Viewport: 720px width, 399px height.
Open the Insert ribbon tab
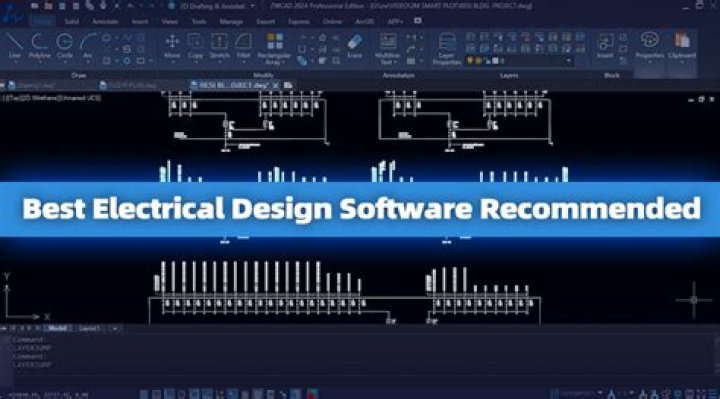coord(140,21)
